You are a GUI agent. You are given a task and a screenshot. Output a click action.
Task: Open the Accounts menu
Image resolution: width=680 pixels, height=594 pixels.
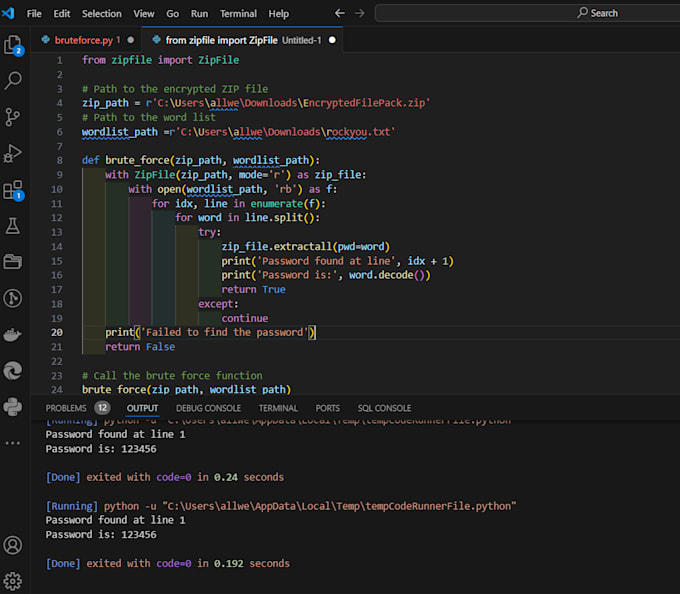click(x=13, y=546)
